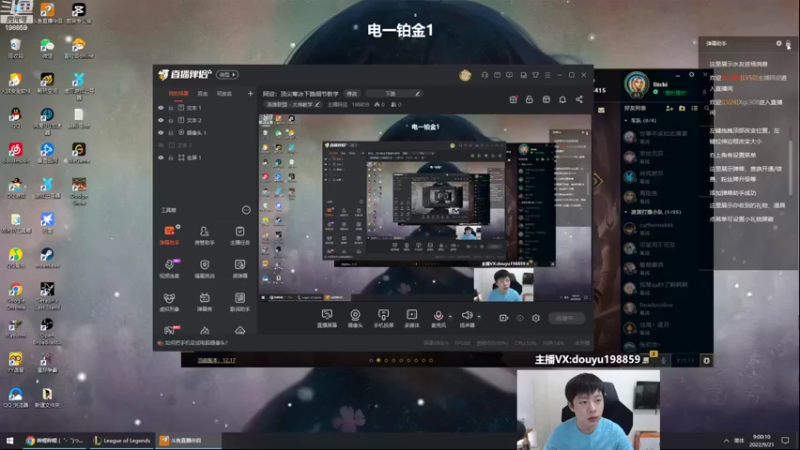Screen dimensions: 800x450
Task: Open toolbox more options circle icon
Action: [x=246, y=210]
